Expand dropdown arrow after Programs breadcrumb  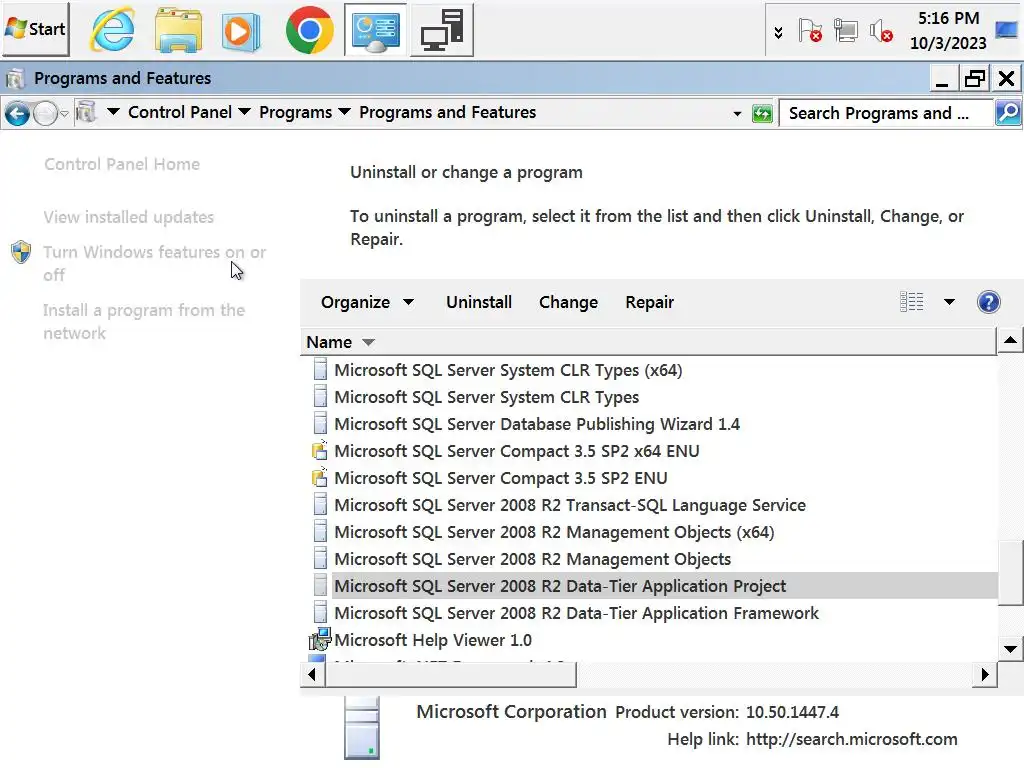345,112
